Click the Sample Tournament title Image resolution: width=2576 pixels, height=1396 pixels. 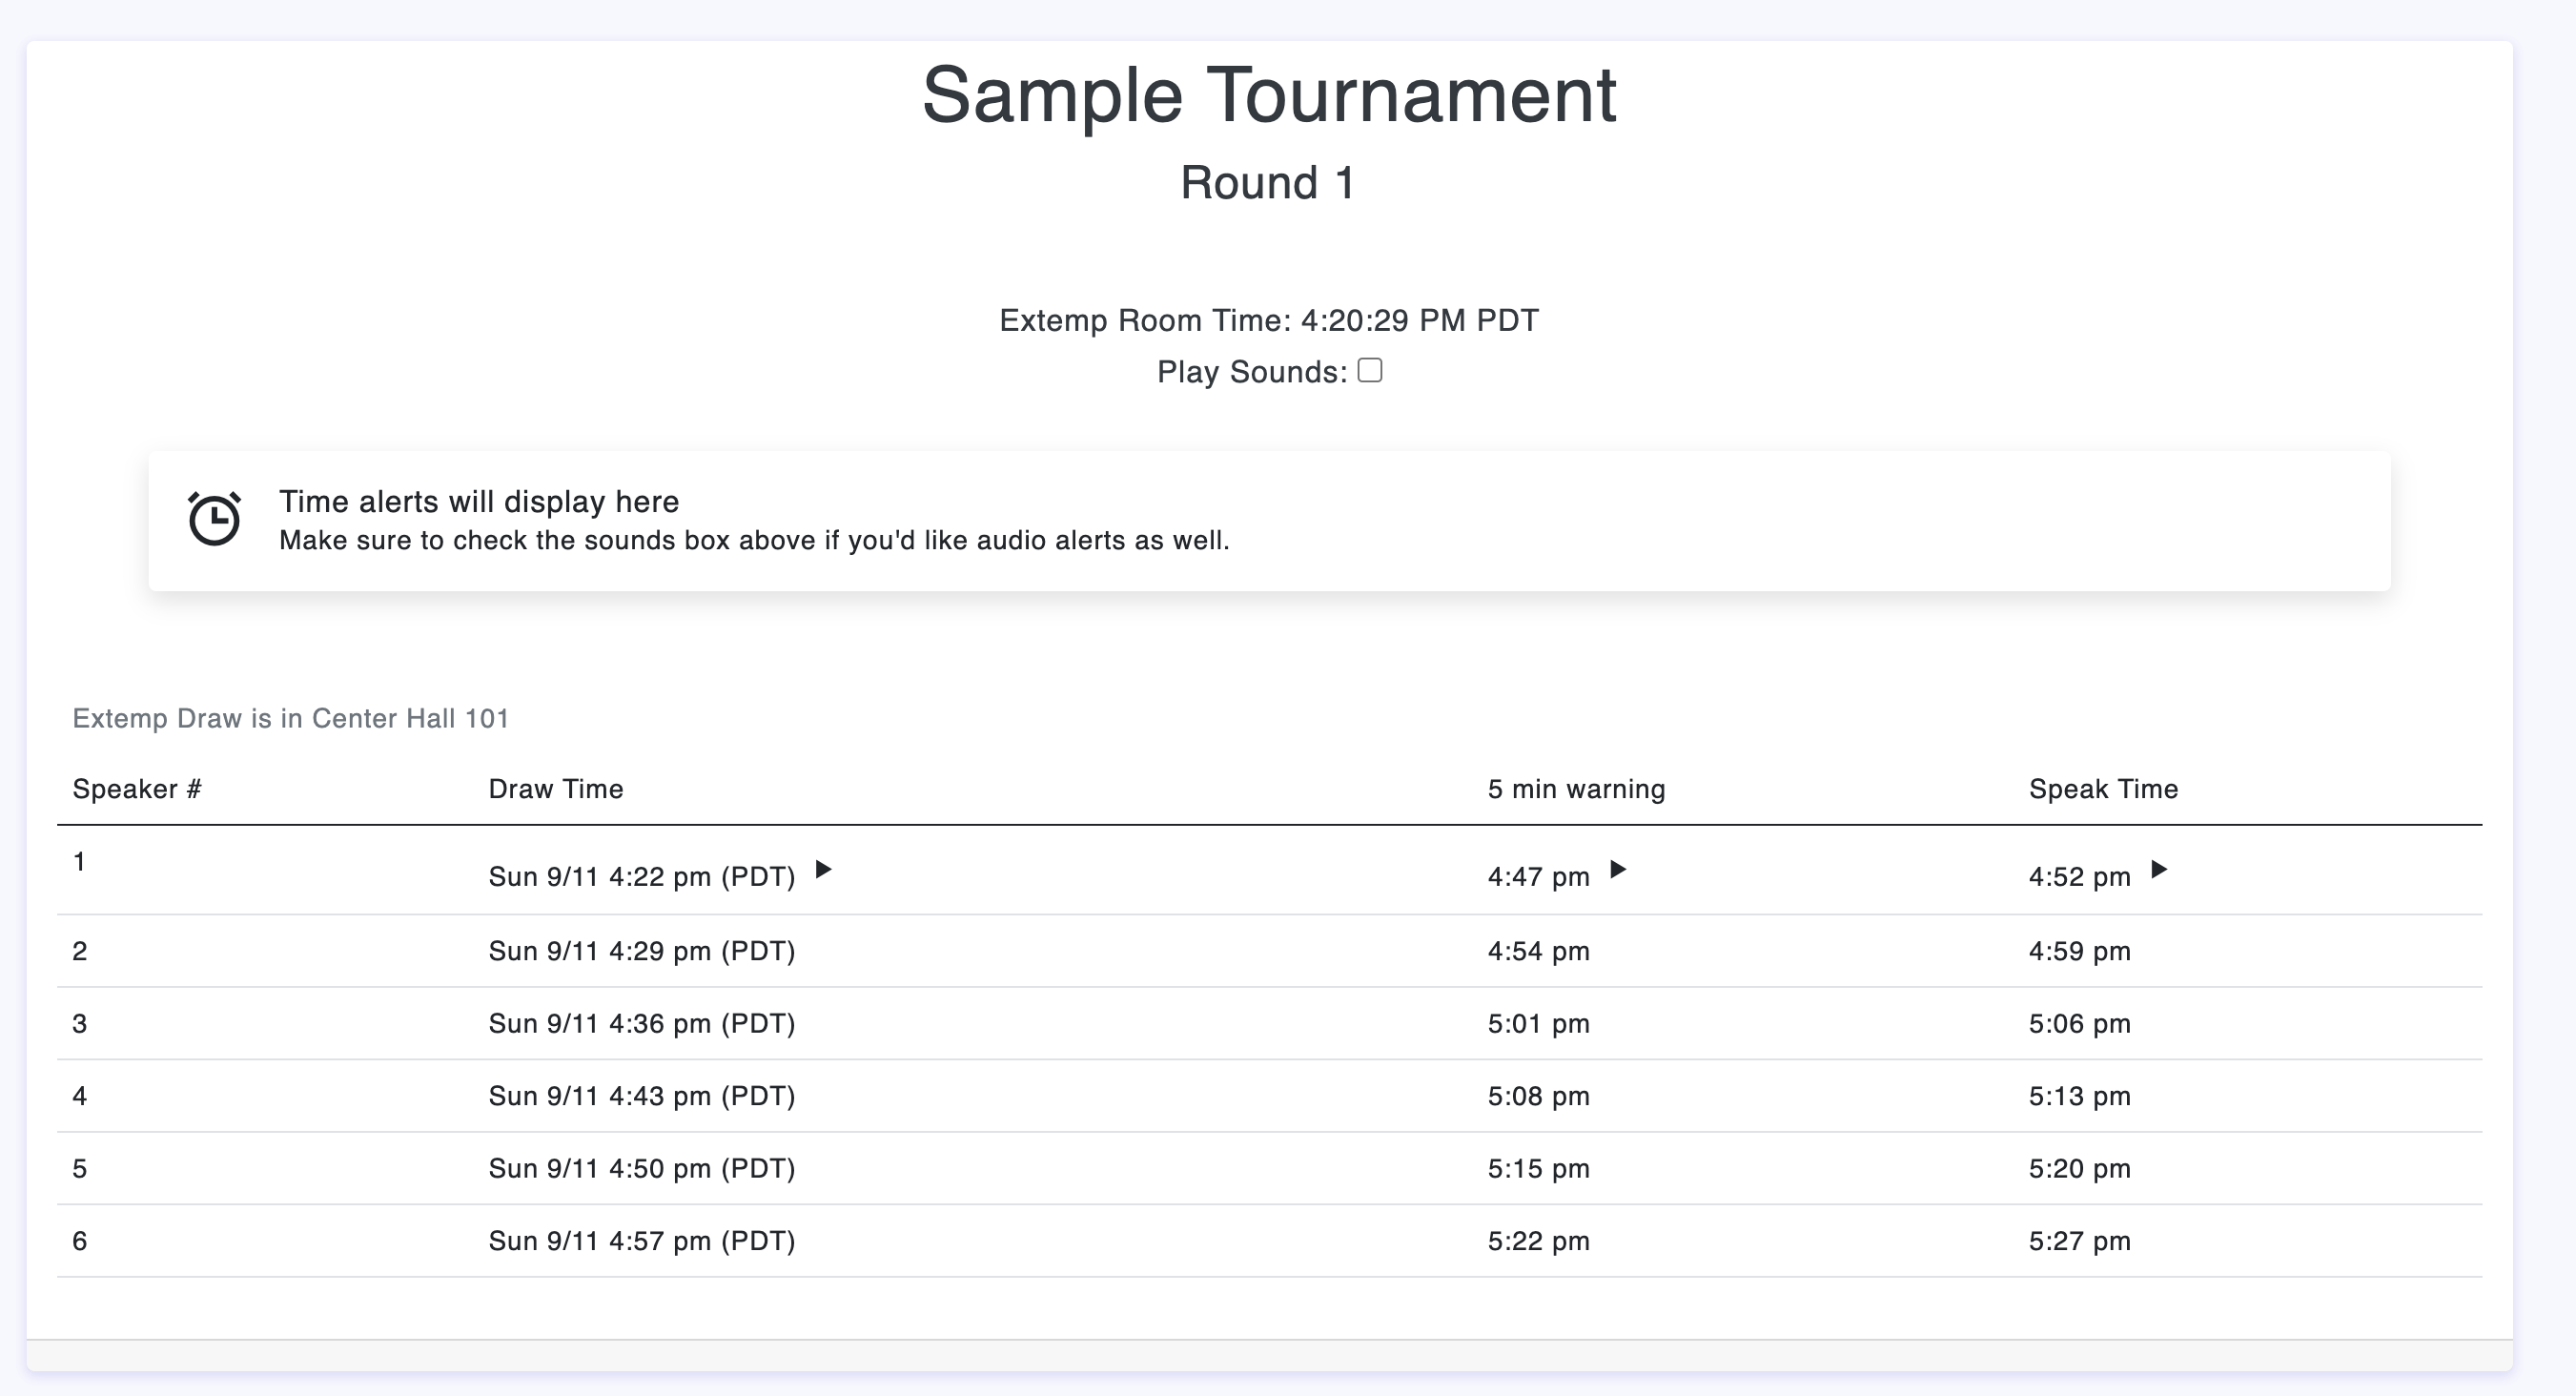[1269, 95]
